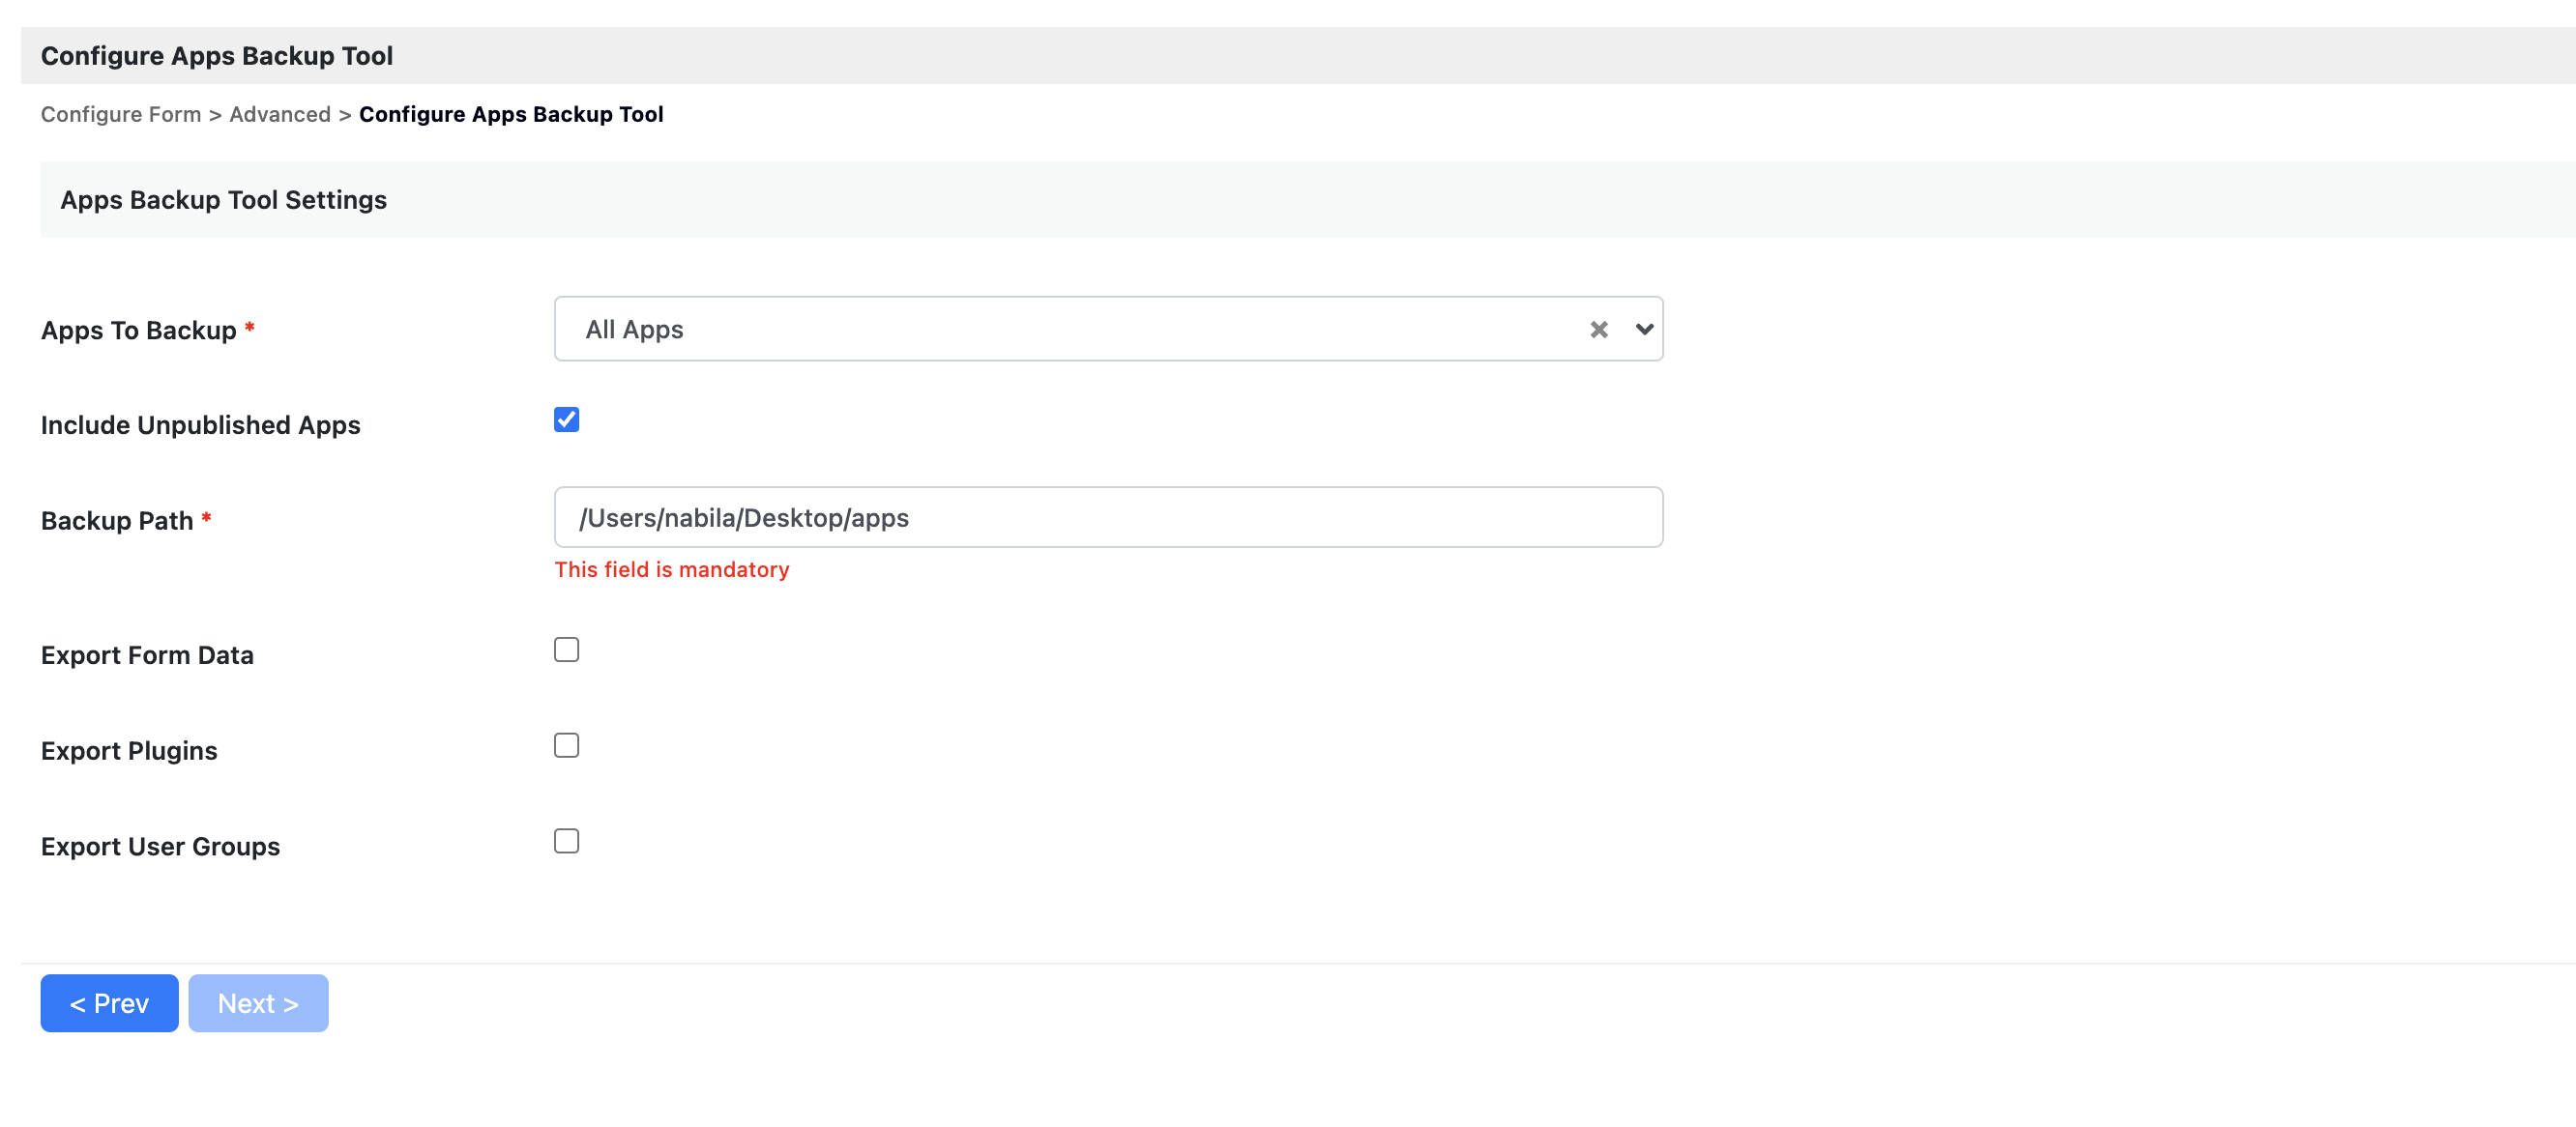Click the Configure Apps Backup Tool breadcrumb
Image resolution: width=2576 pixels, height=1127 pixels.
510,114
